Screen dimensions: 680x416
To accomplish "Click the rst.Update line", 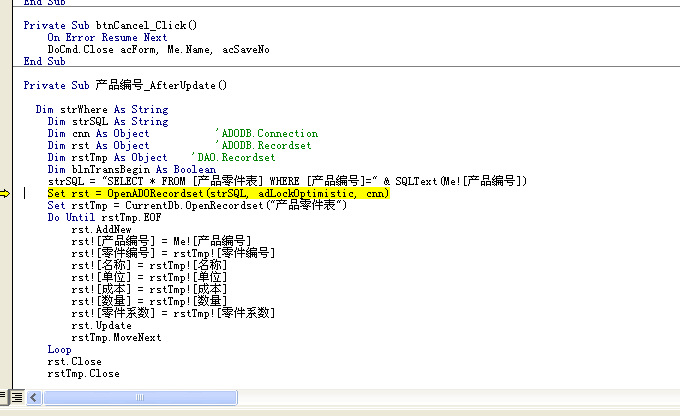I will (x=101, y=326).
